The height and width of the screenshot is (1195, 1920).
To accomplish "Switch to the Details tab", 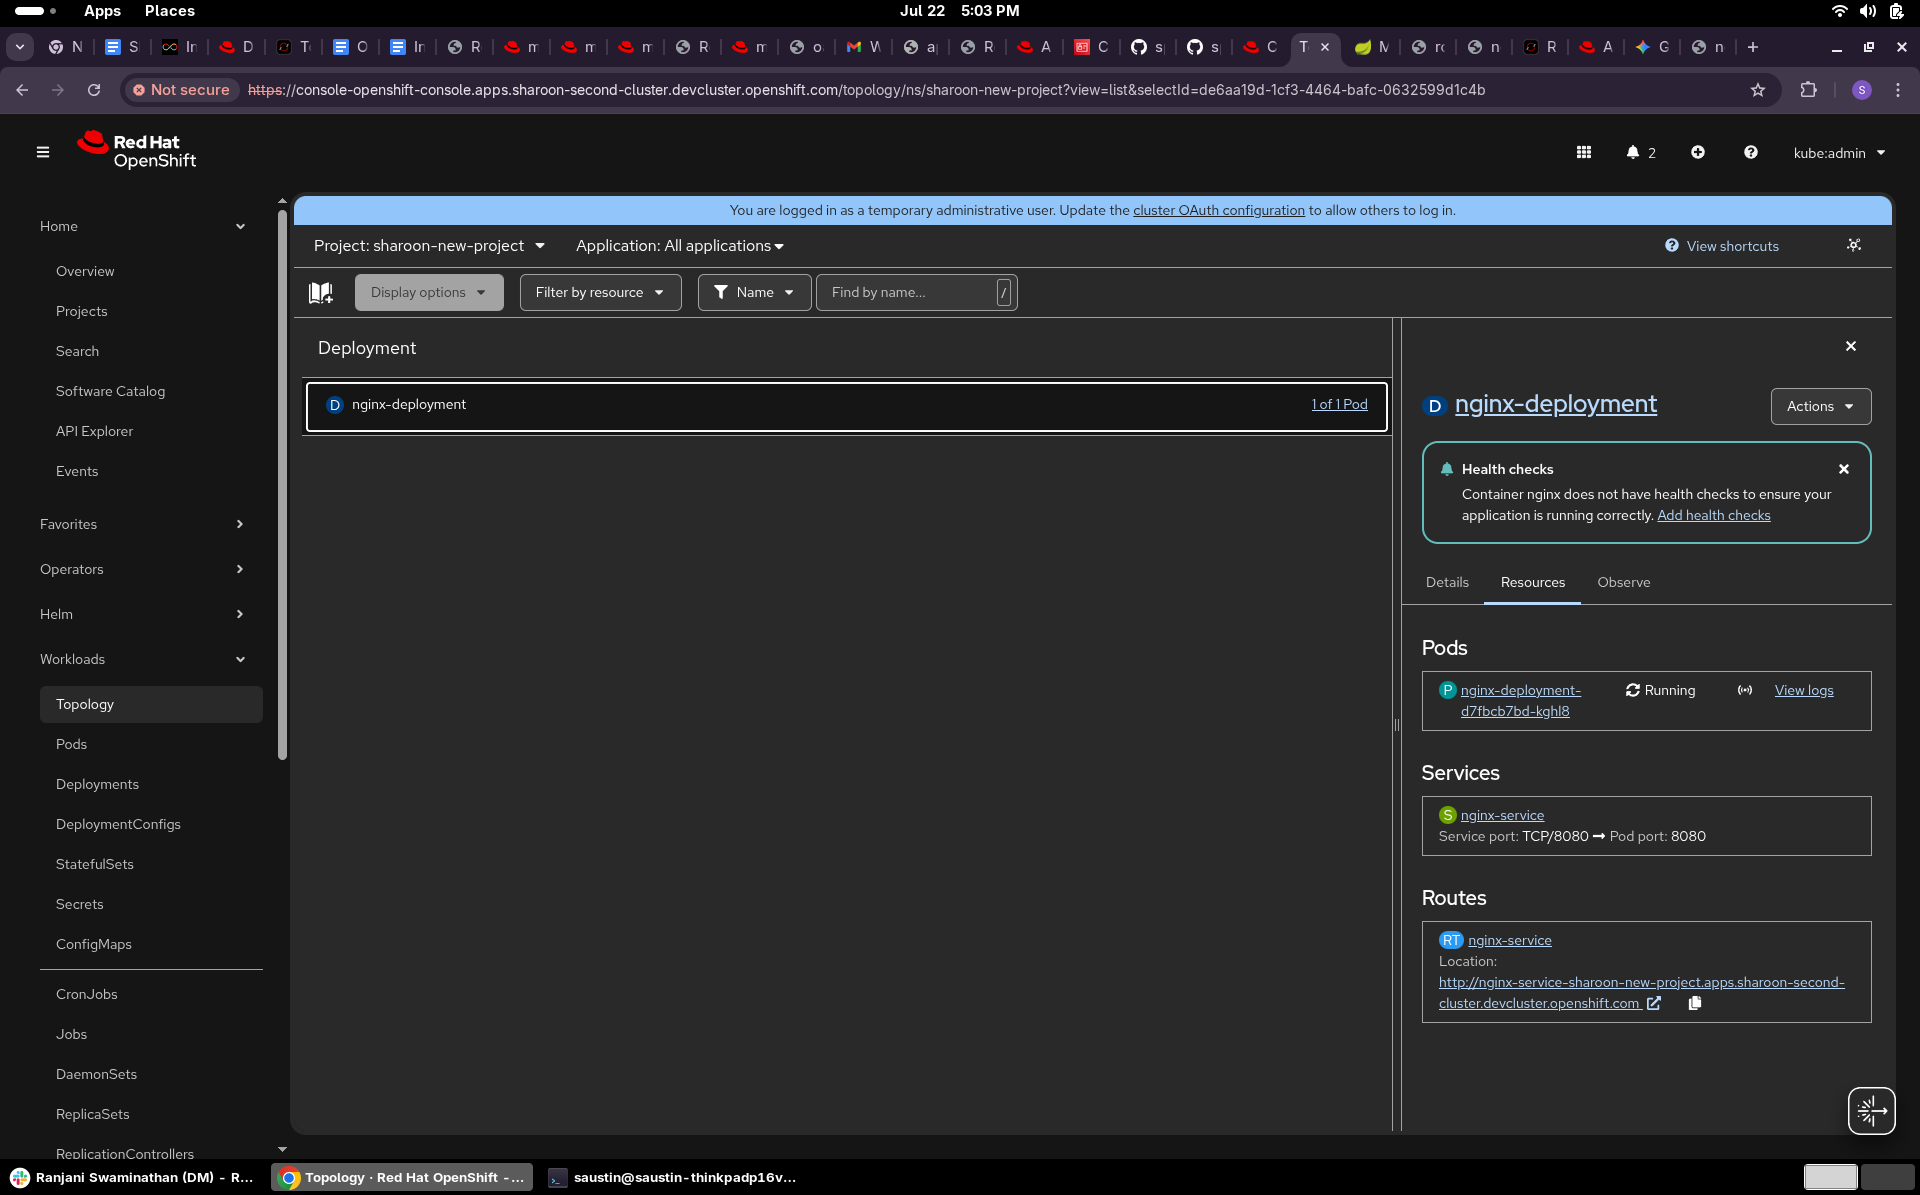I will pyautogui.click(x=1447, y=582).
